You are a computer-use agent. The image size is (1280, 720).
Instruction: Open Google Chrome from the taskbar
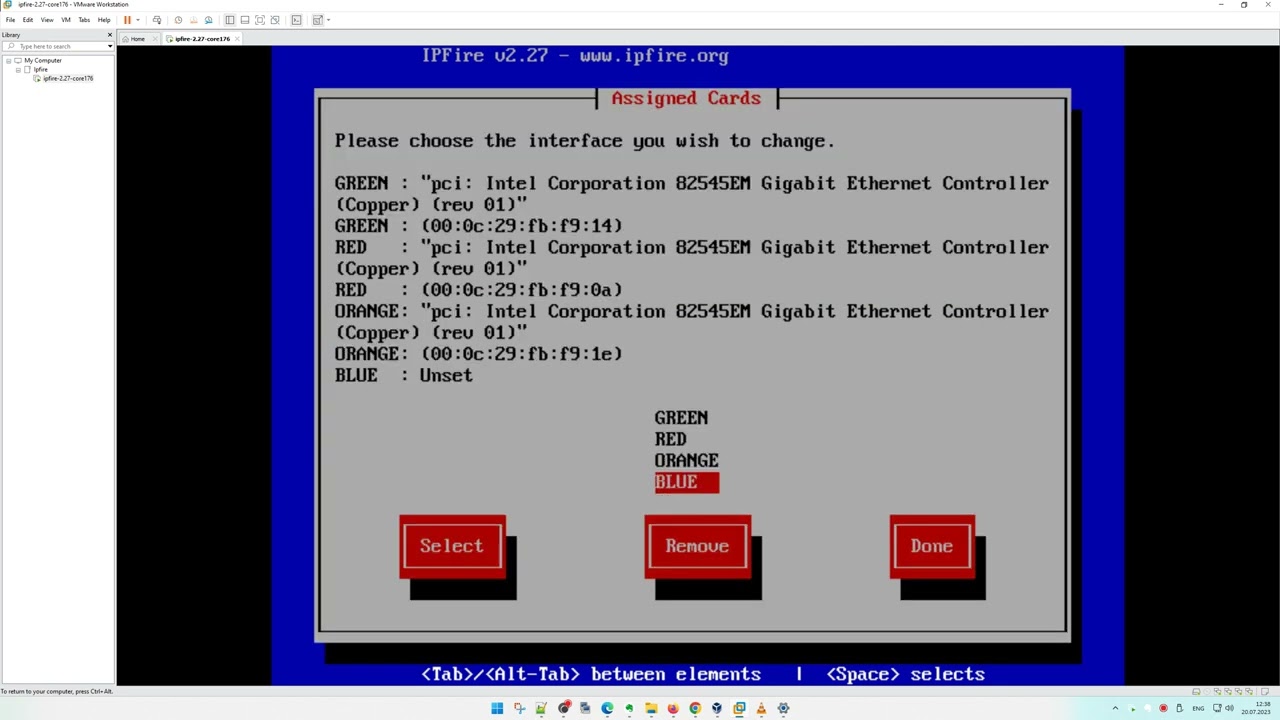695,708
